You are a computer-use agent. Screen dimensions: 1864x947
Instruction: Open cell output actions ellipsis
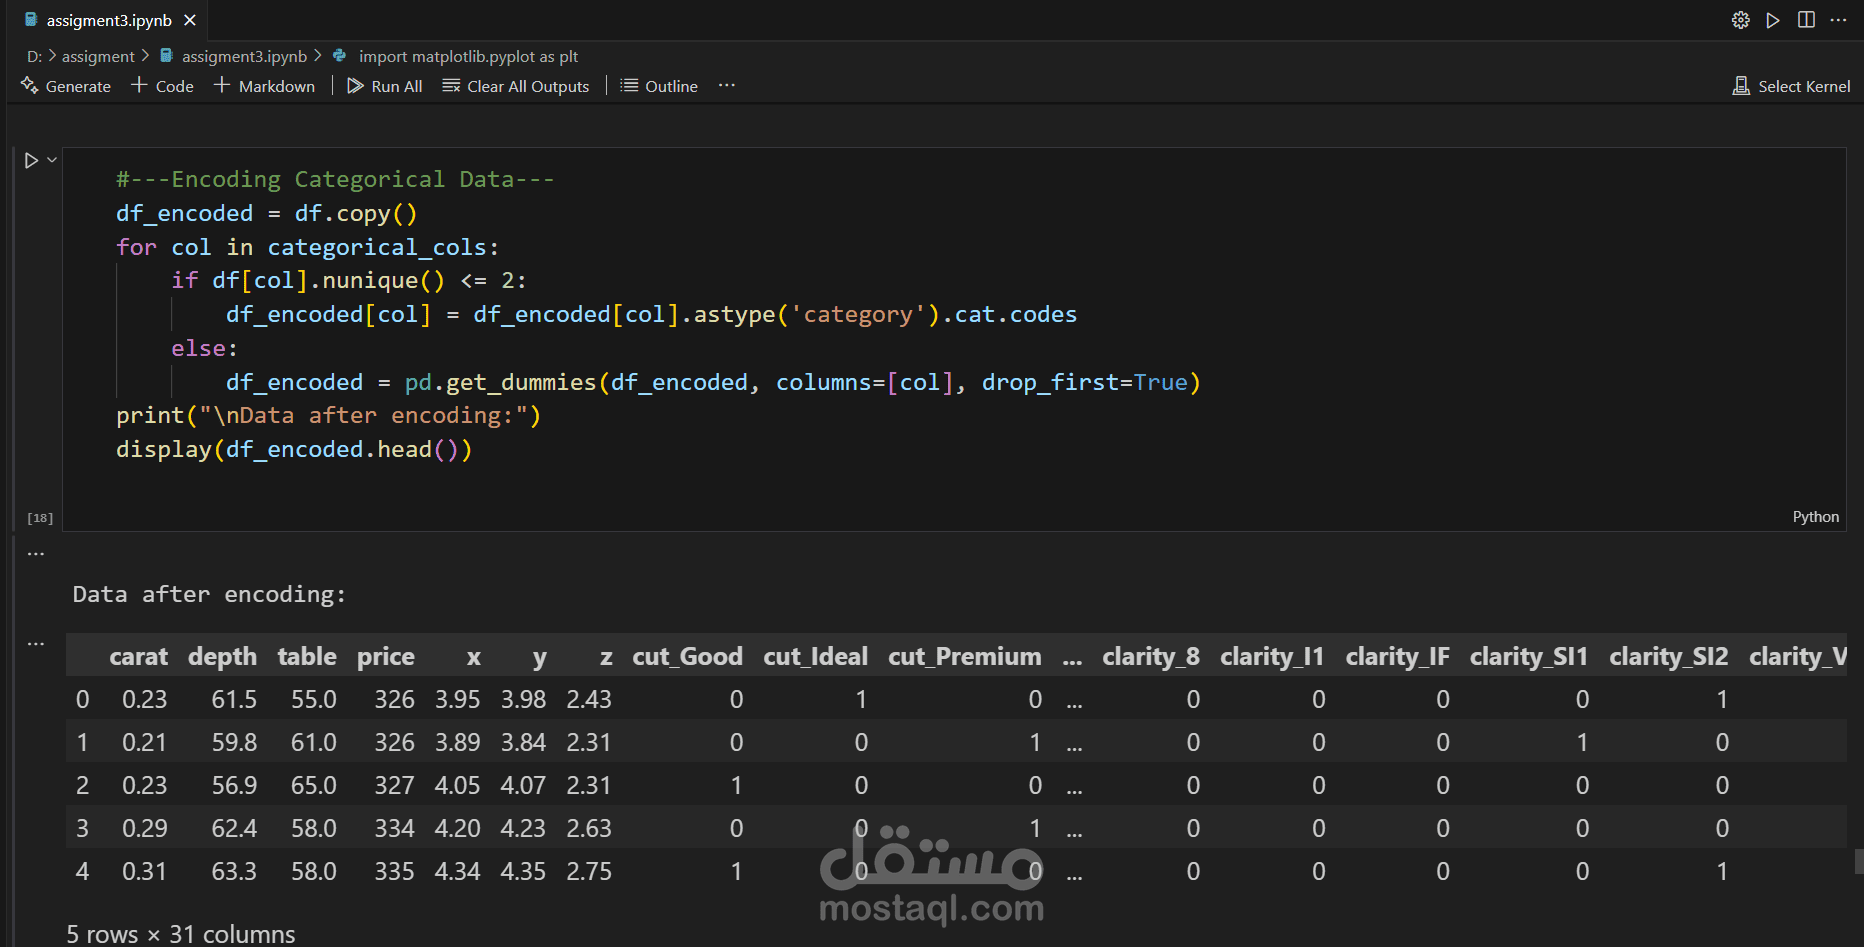coord(36,553)
